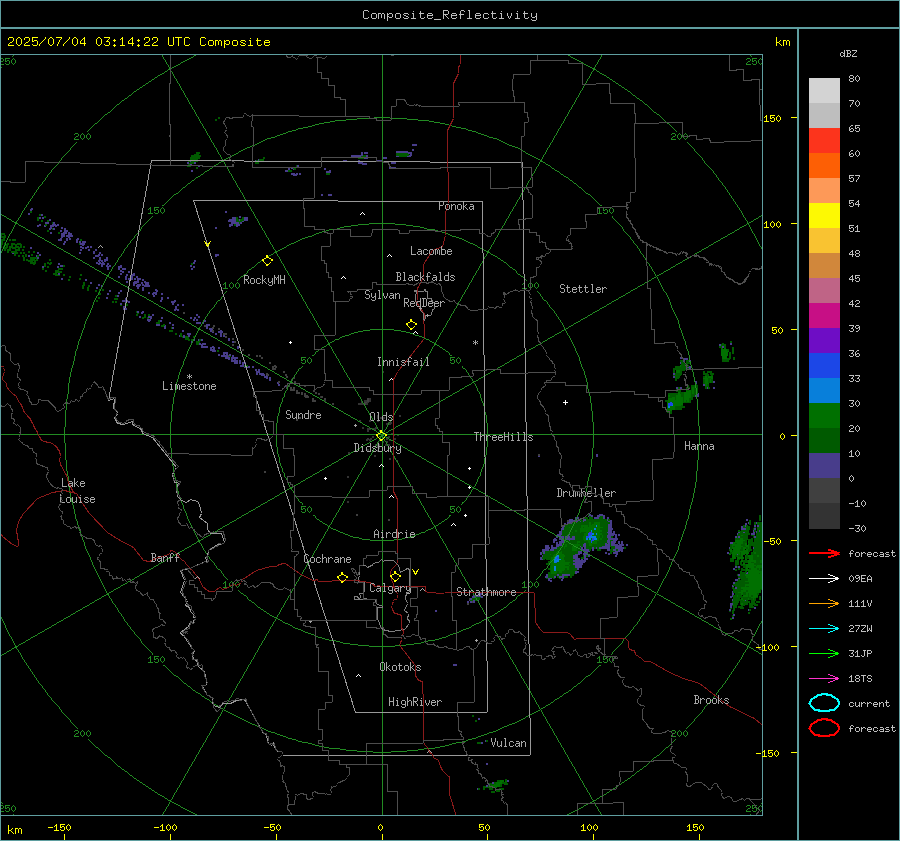Click the Brooks label on map

(711, 700)
